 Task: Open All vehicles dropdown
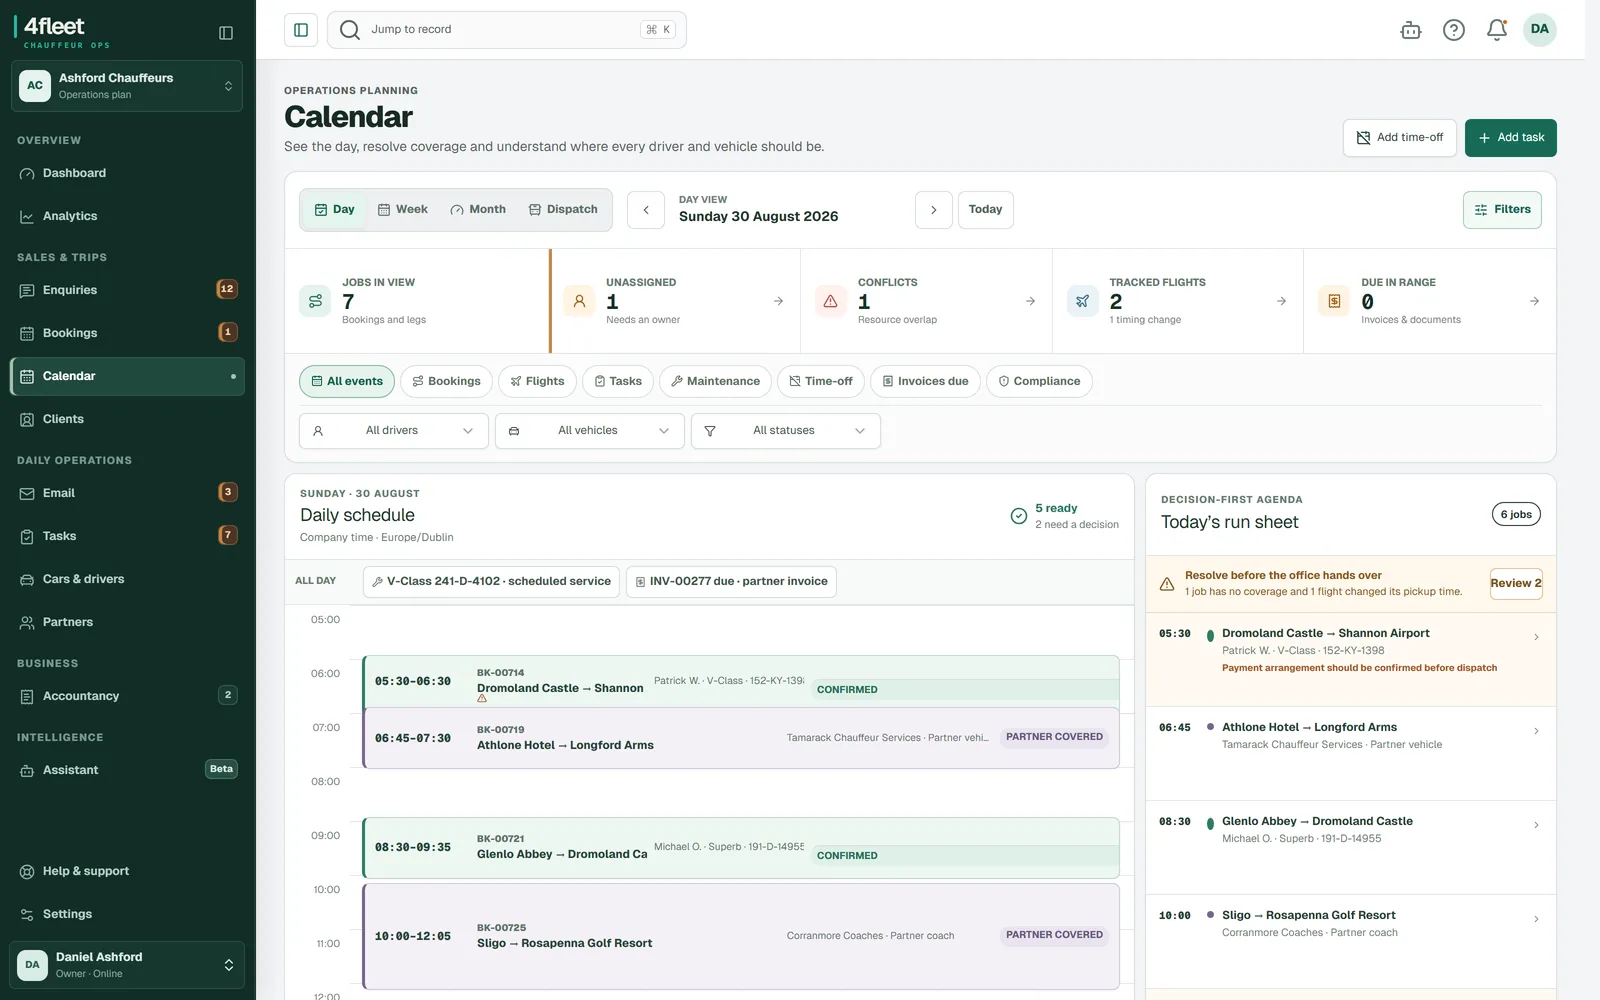[590, 431]
